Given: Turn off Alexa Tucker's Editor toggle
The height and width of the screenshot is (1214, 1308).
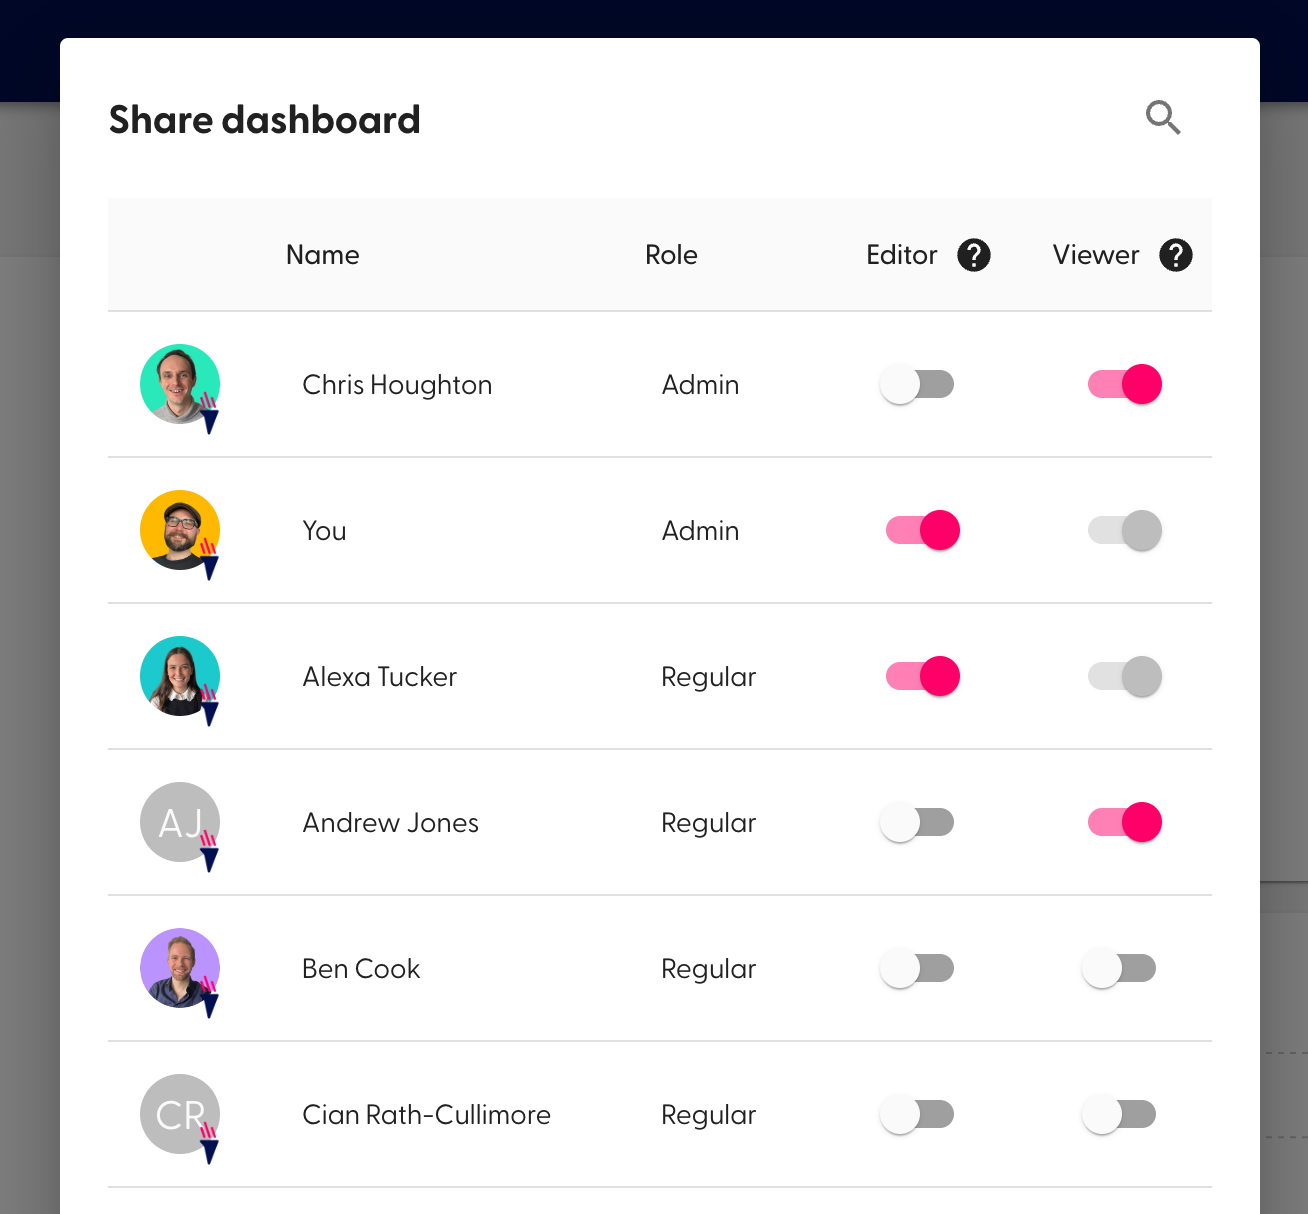Looking at the screenshot, I should click(x=921, y=676).
